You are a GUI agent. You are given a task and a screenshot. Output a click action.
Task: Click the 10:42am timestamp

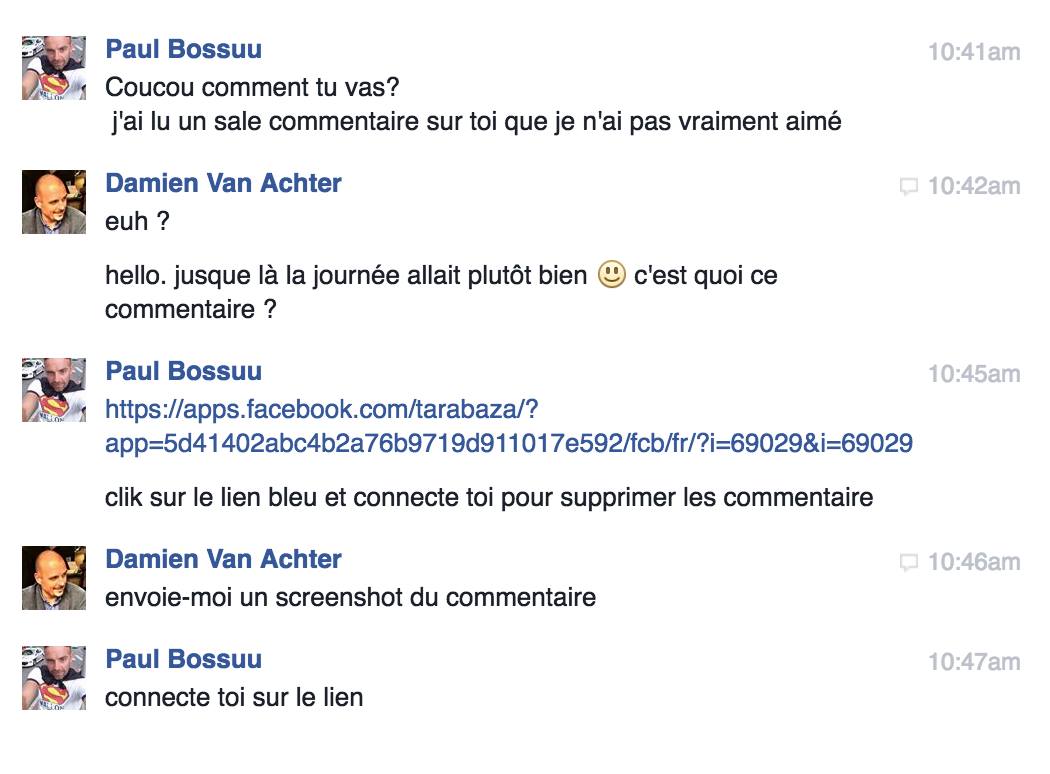973,186
